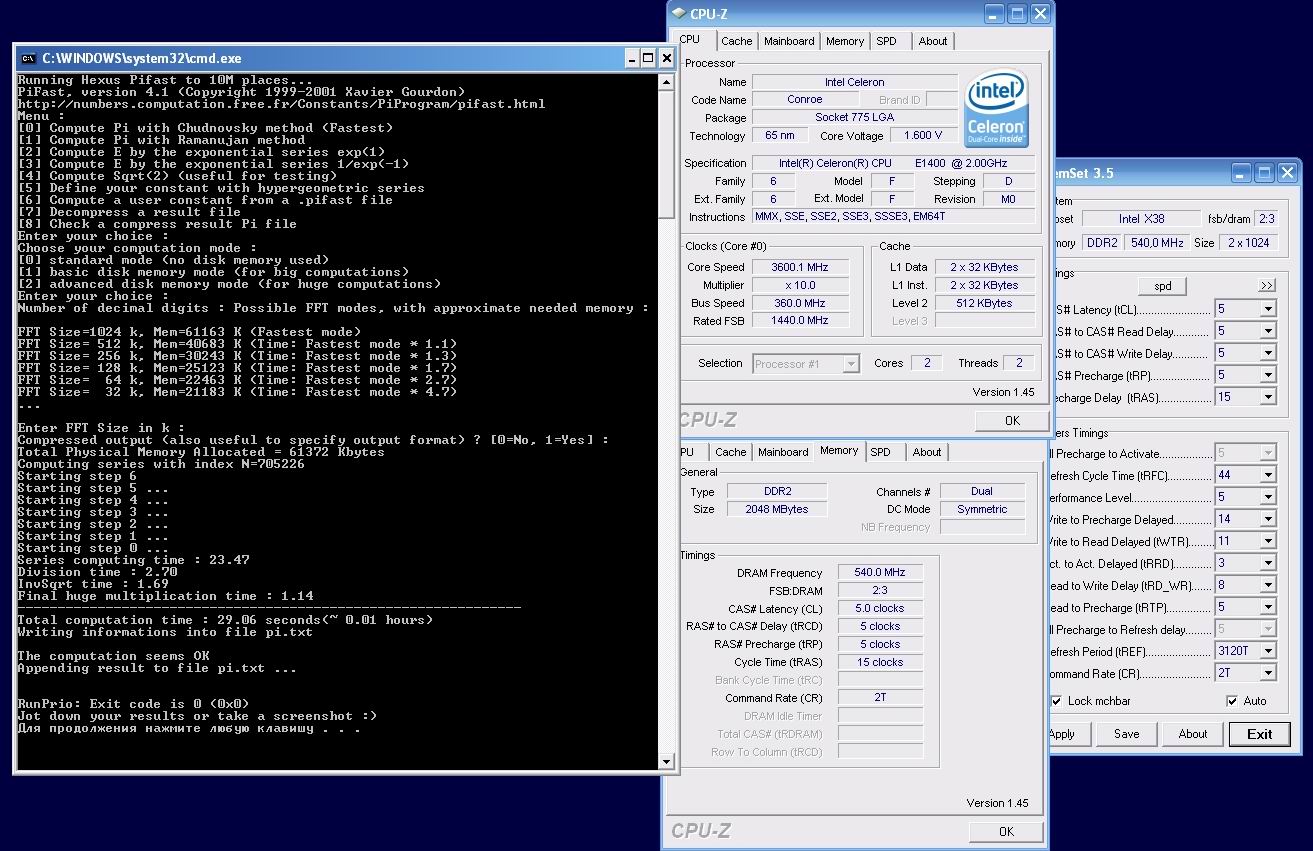
Task: Click the Specification field in CPU-Z
Action: 893,163
